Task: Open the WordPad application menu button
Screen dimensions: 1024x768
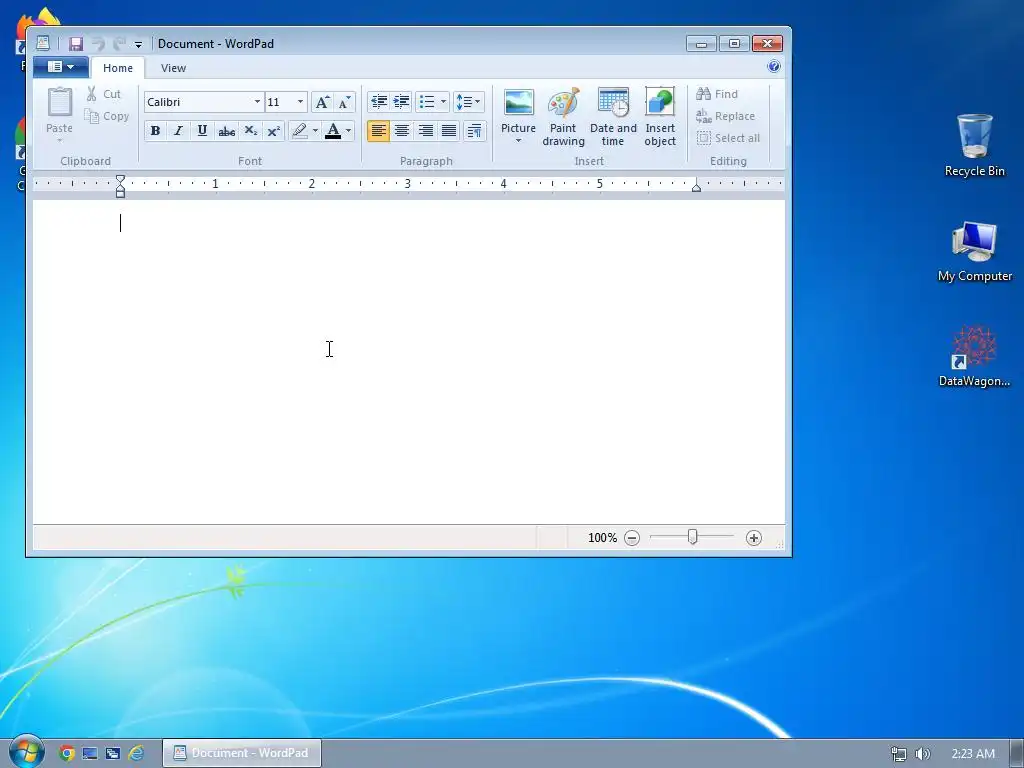Action: point(61,67)
